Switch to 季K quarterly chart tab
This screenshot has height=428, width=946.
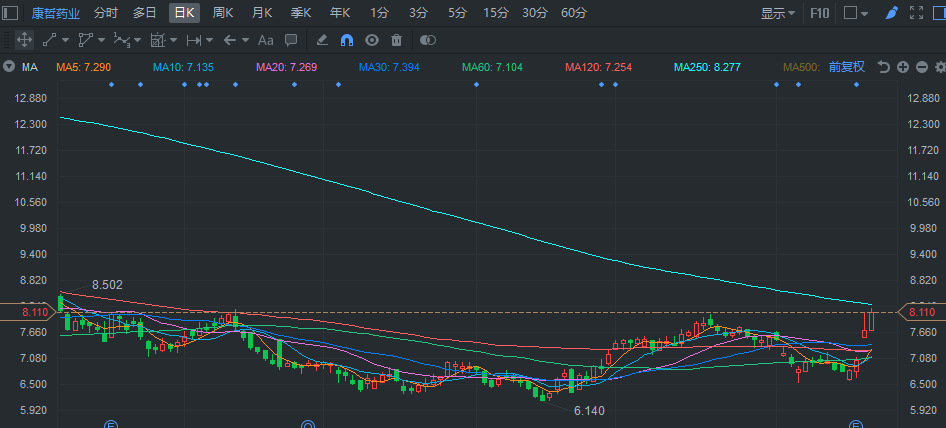300,13
